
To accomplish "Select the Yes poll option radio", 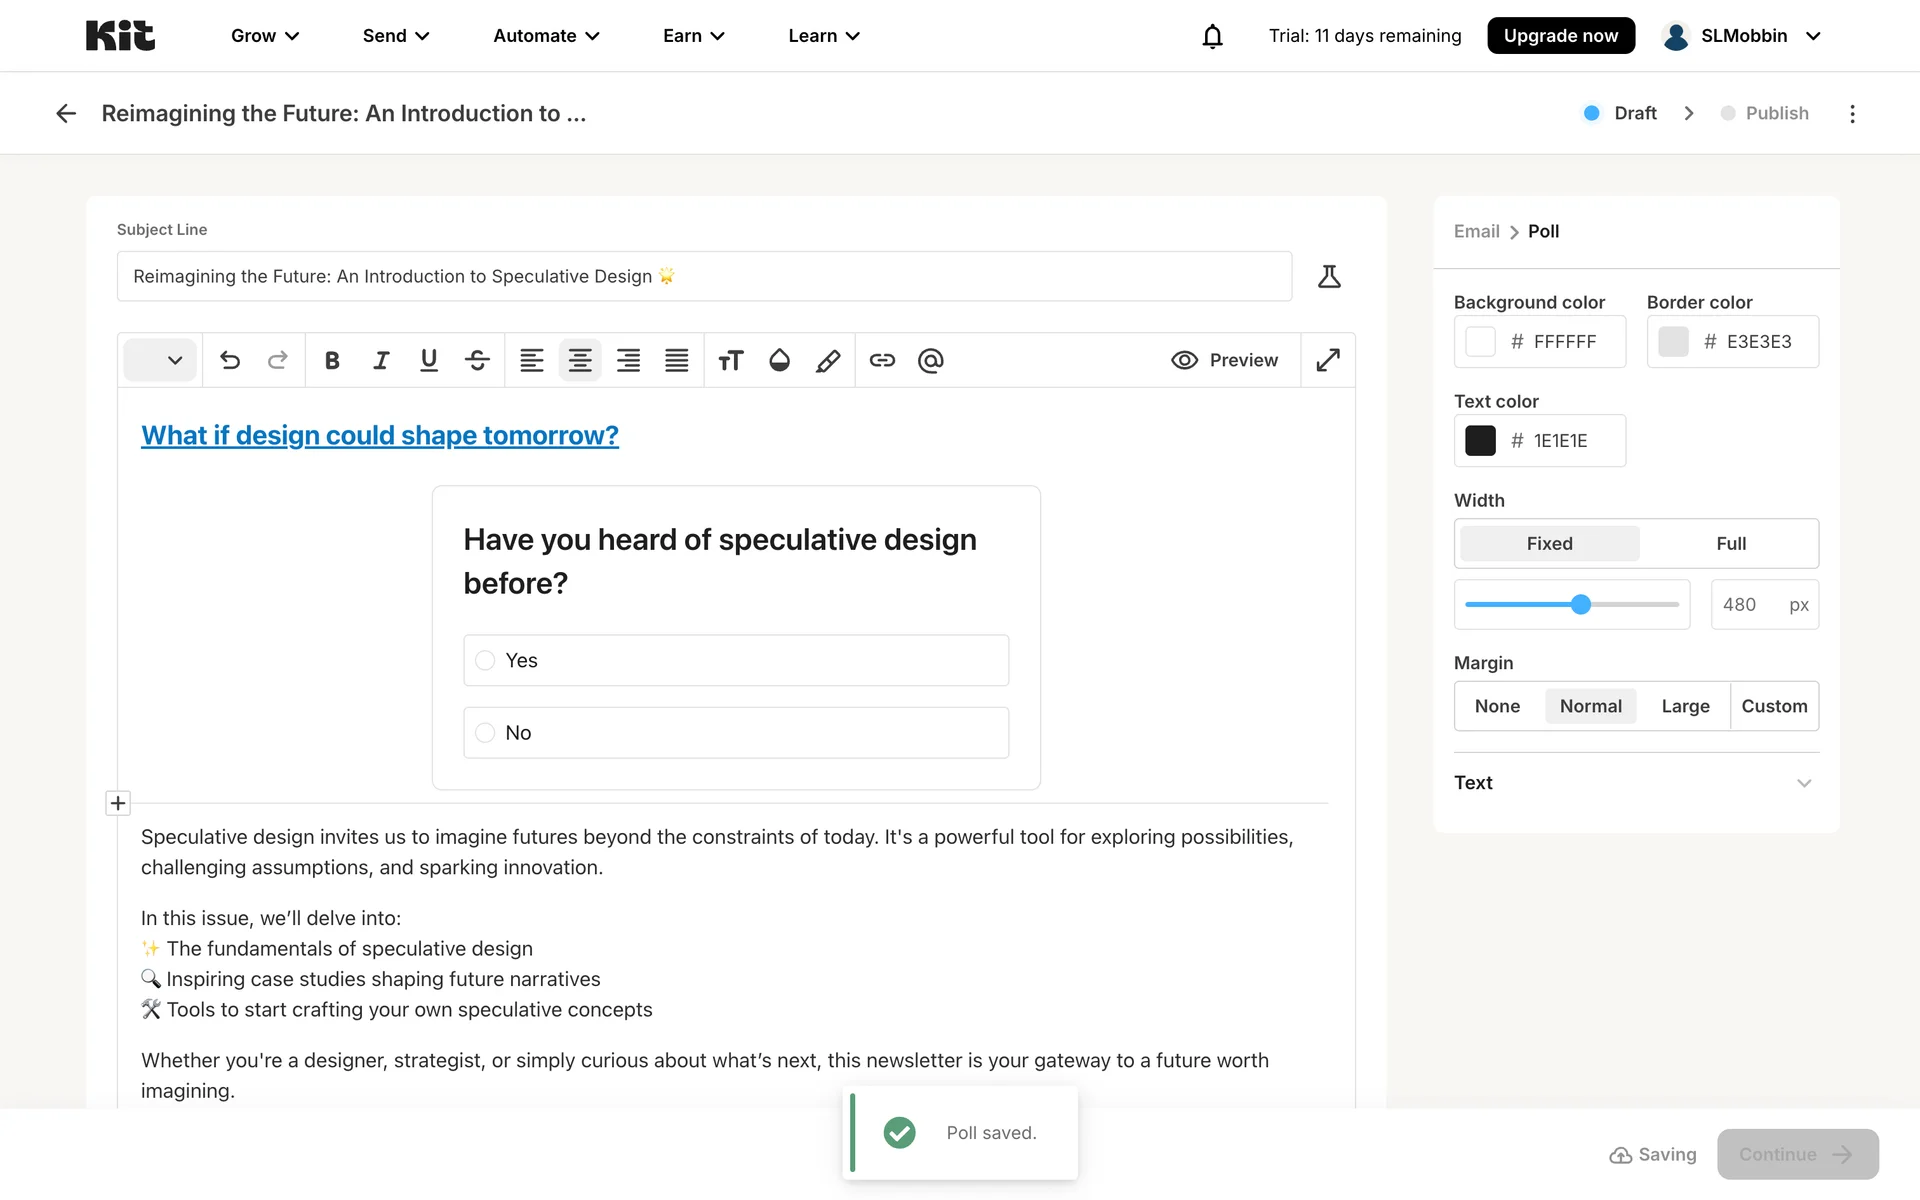I will [x=486, y=660].
